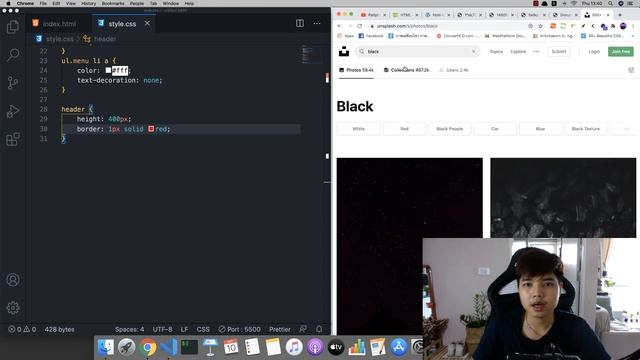Change file encoding UTF-8

(162, 329)
